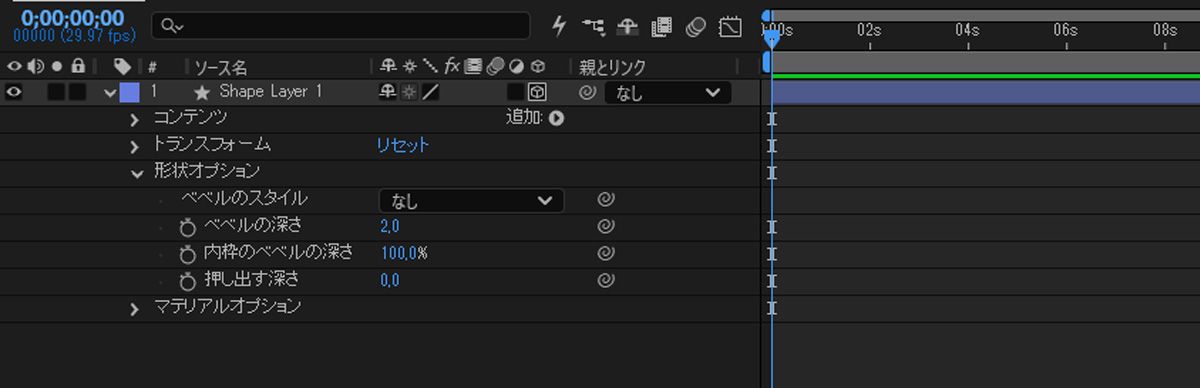Click the リセット link for transform
Viewport: 1200px width, 388px height.
click(x=403, y=145)
